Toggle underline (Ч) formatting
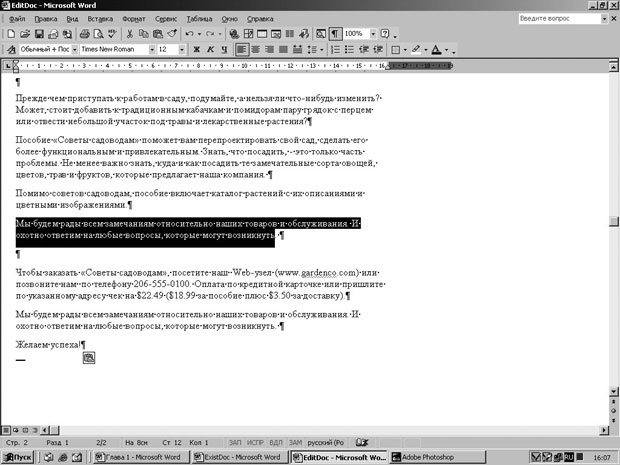620x465 pixels. [x=225, y=50]
